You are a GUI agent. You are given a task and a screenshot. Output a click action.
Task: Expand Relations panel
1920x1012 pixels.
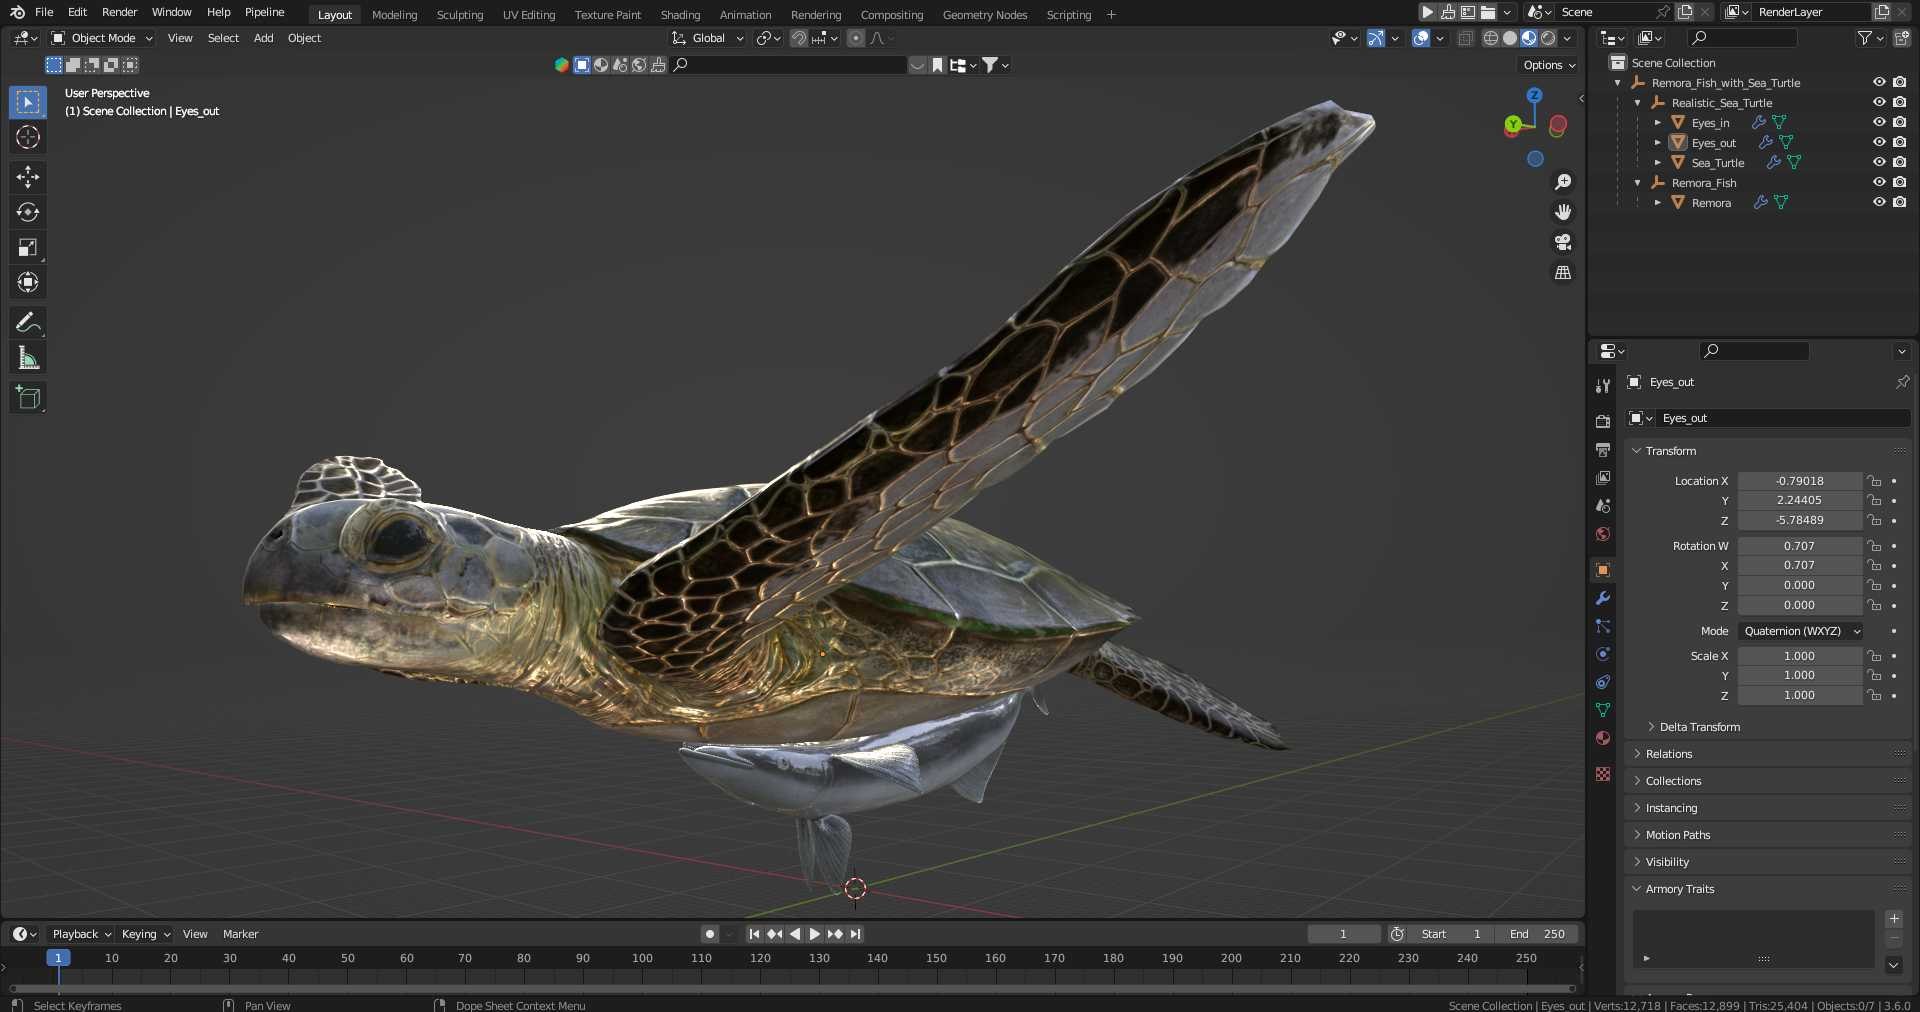pos(1668,754)
